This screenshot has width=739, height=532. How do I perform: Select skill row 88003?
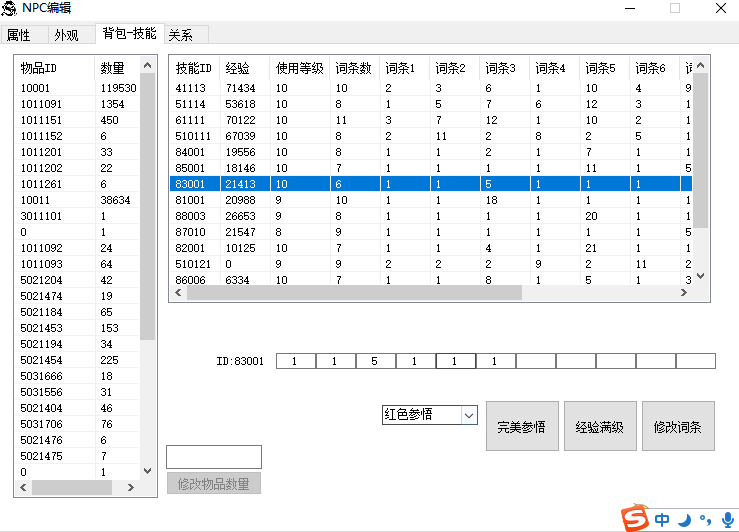coord(431,216)
